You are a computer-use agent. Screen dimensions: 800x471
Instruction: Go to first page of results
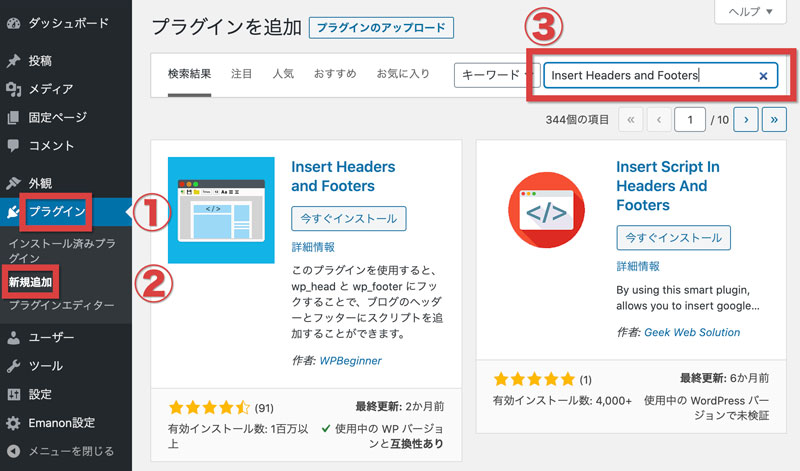[631, 120]
